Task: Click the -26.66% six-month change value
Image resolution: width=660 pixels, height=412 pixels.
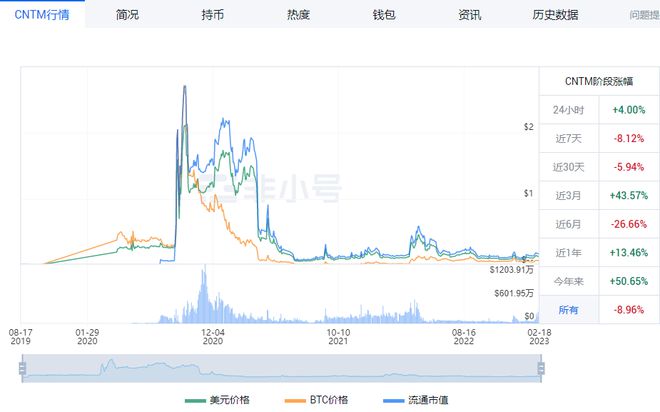Action: 629,224
